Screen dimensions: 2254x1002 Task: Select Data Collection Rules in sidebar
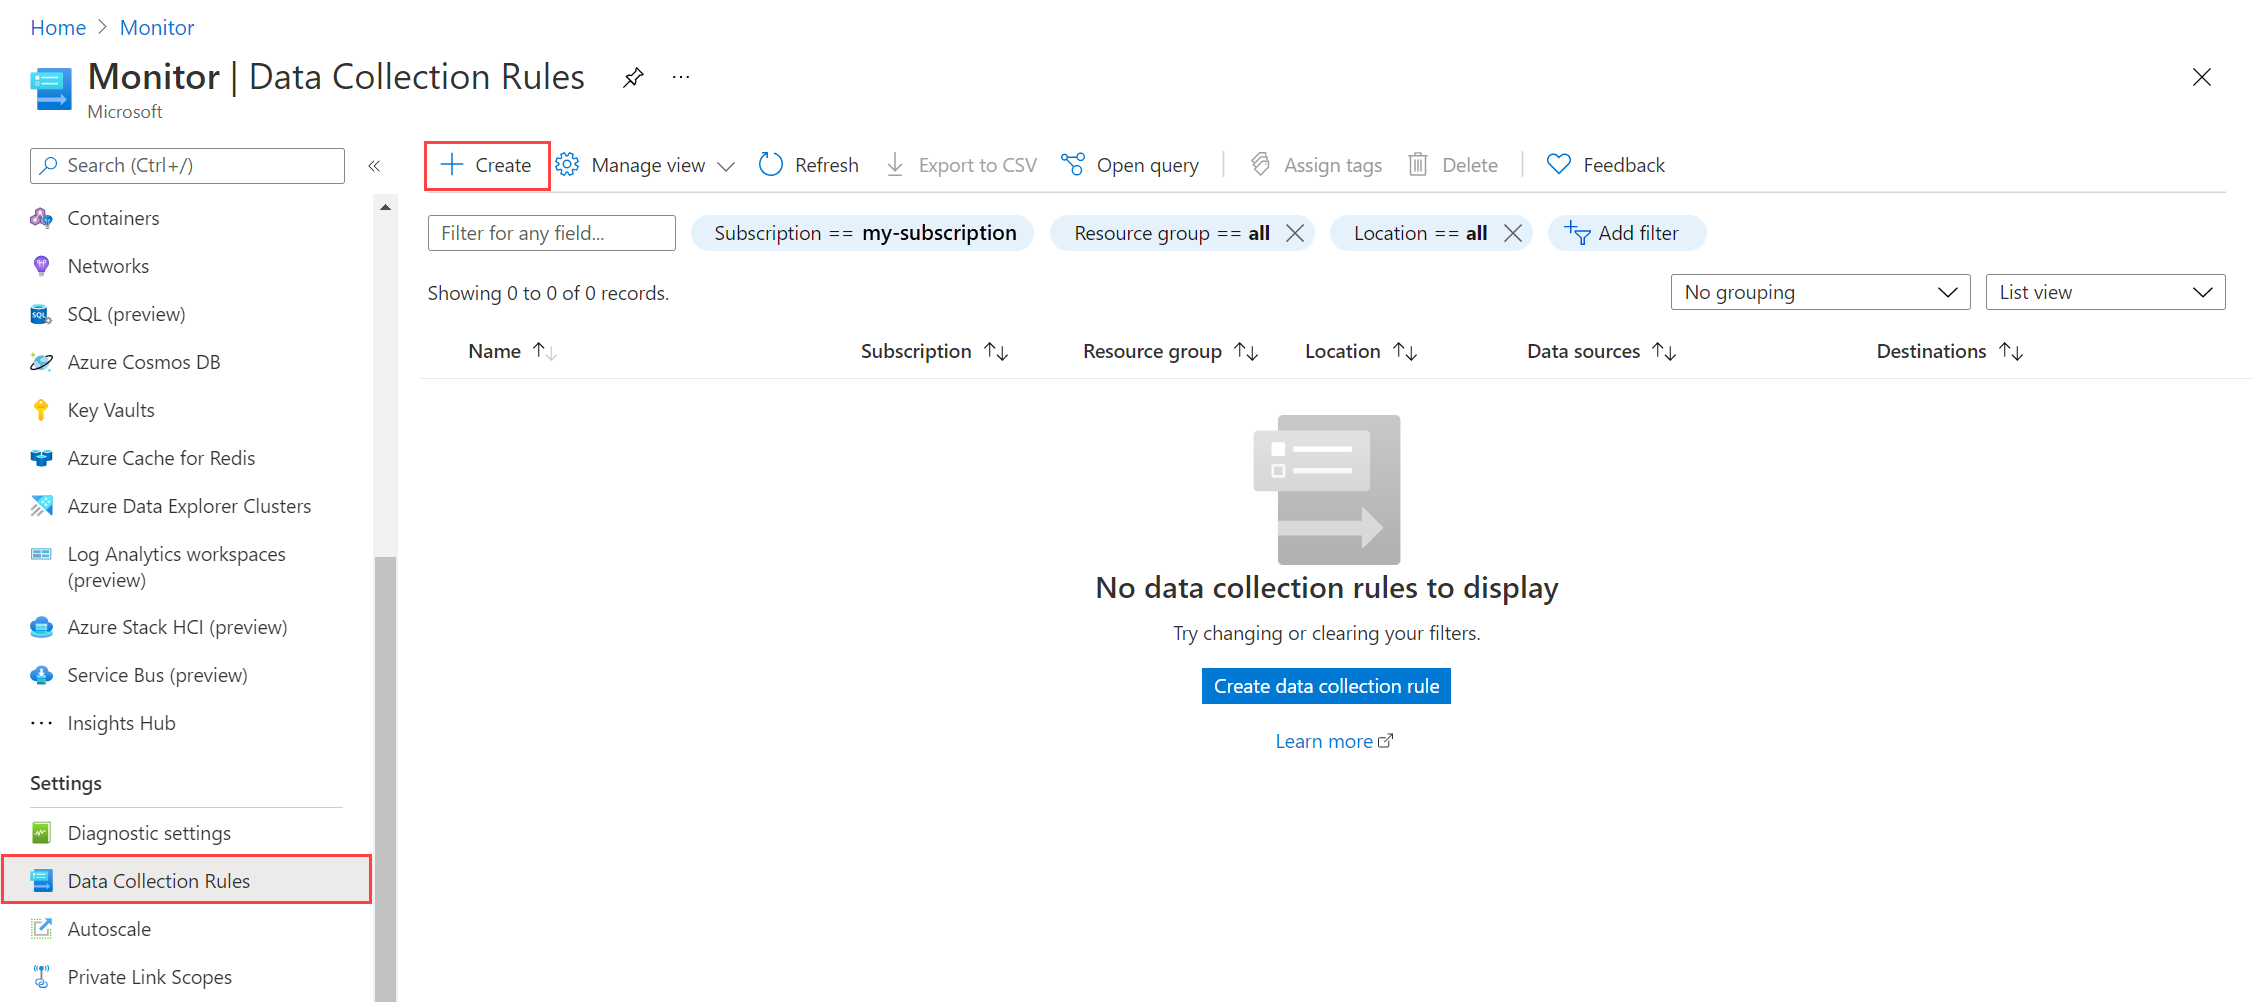[x=187, y=880]
